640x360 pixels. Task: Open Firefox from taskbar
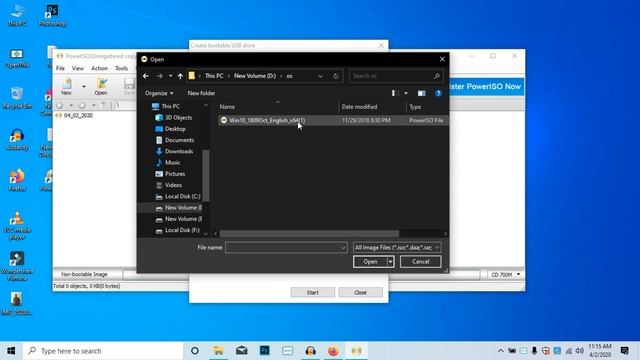[333, 351]
